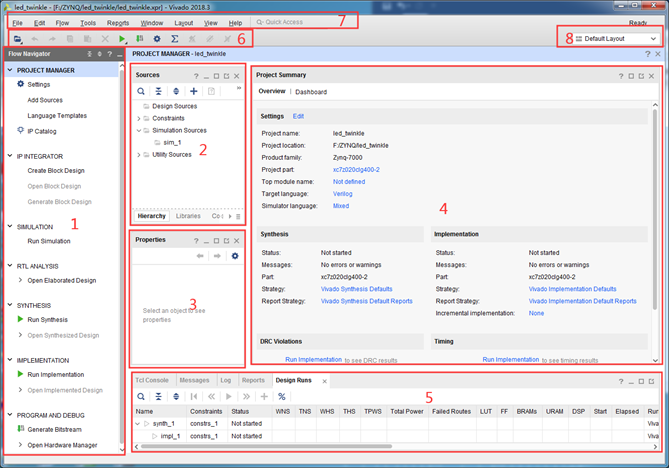Collapse all in the Sources panel
The image size is (669, 468).
(x=158, y=91)
